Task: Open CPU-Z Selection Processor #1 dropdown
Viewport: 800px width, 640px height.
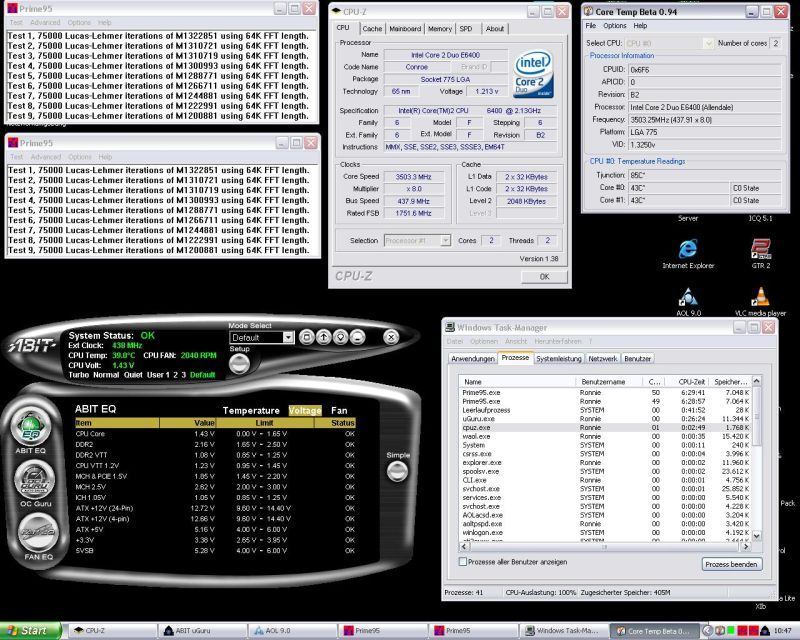Action: [x=417, y=240]
